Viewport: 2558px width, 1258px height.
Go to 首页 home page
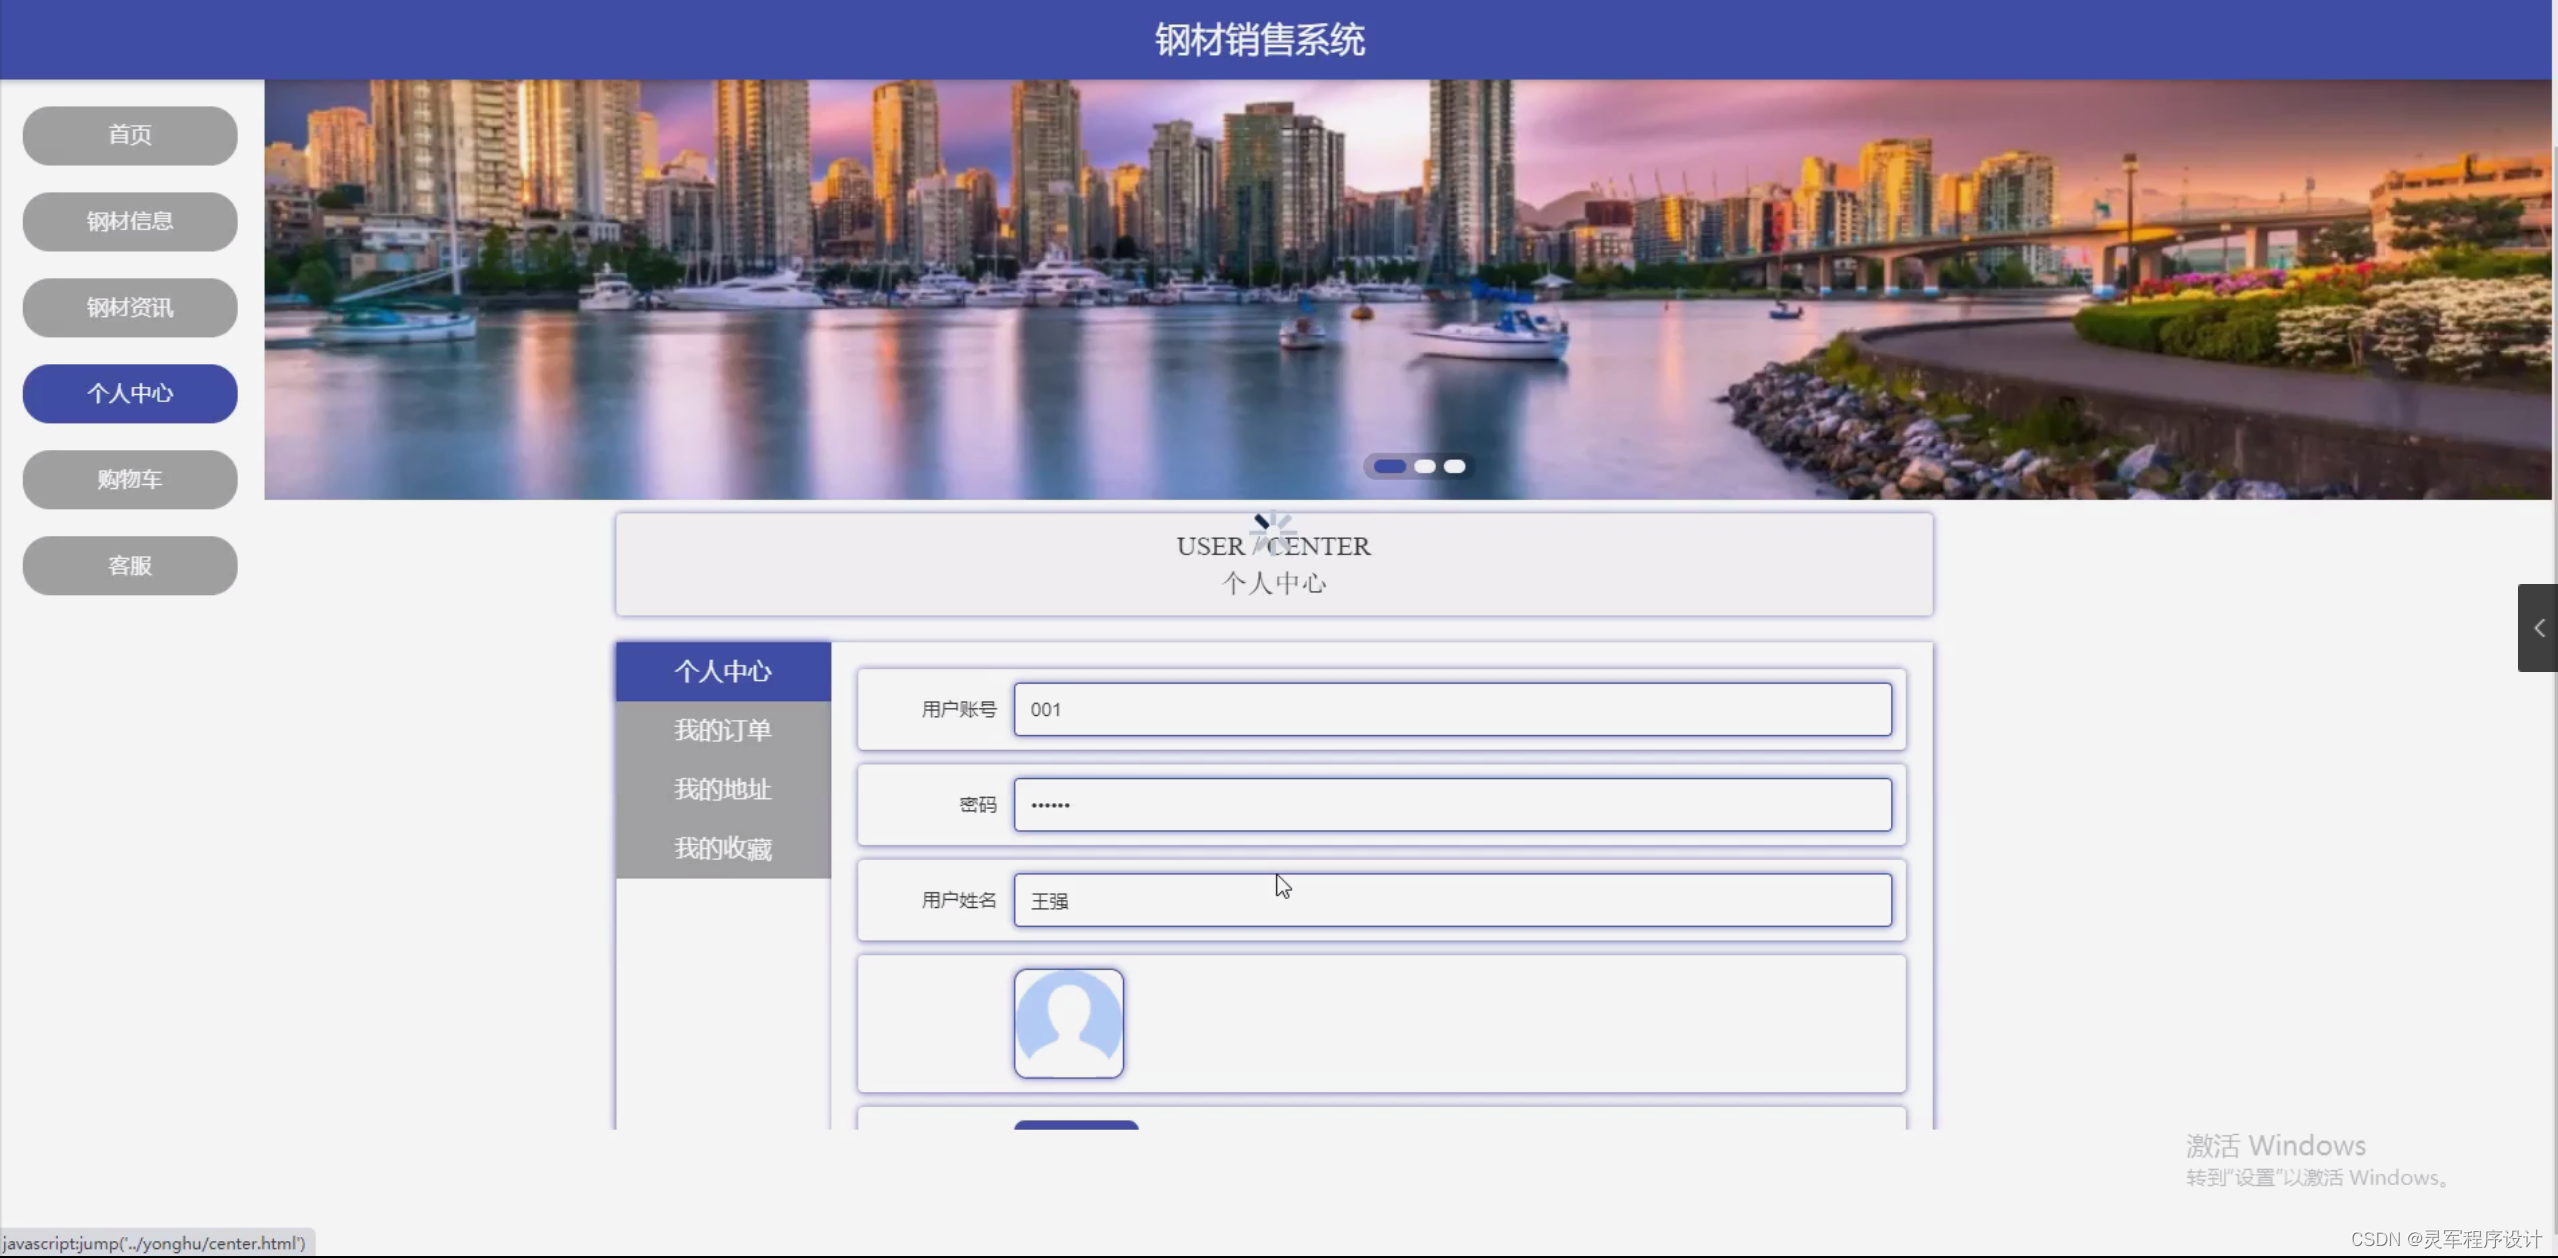[130, 135]
